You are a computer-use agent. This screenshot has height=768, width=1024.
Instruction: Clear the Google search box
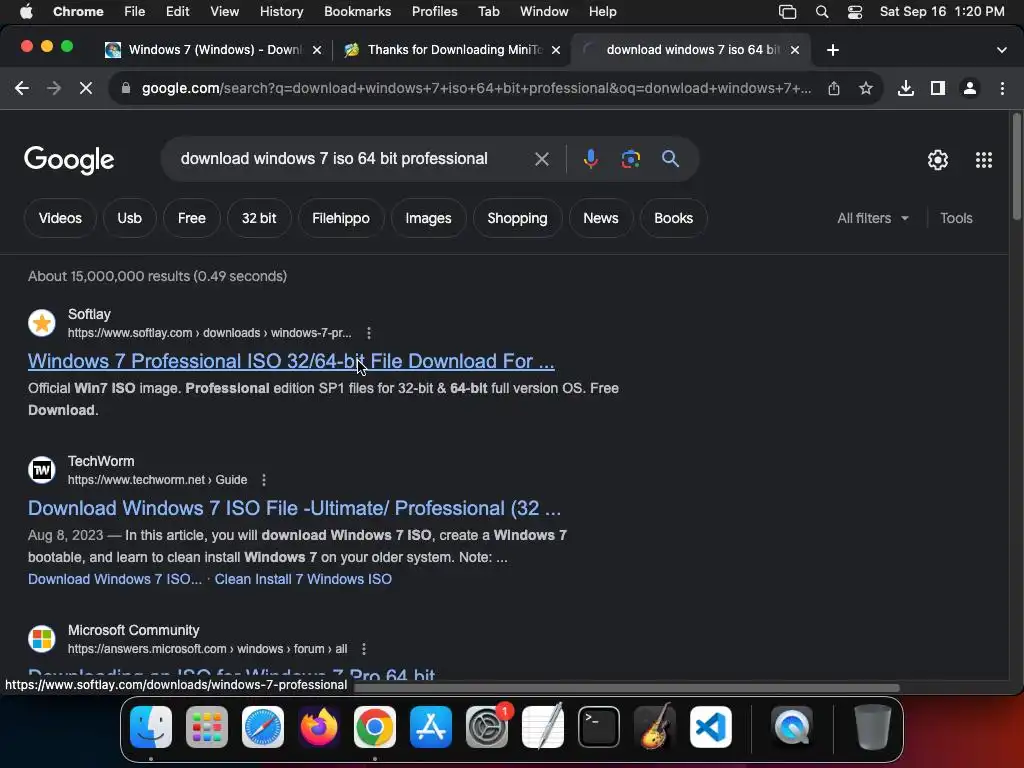[x=541, y=159]
